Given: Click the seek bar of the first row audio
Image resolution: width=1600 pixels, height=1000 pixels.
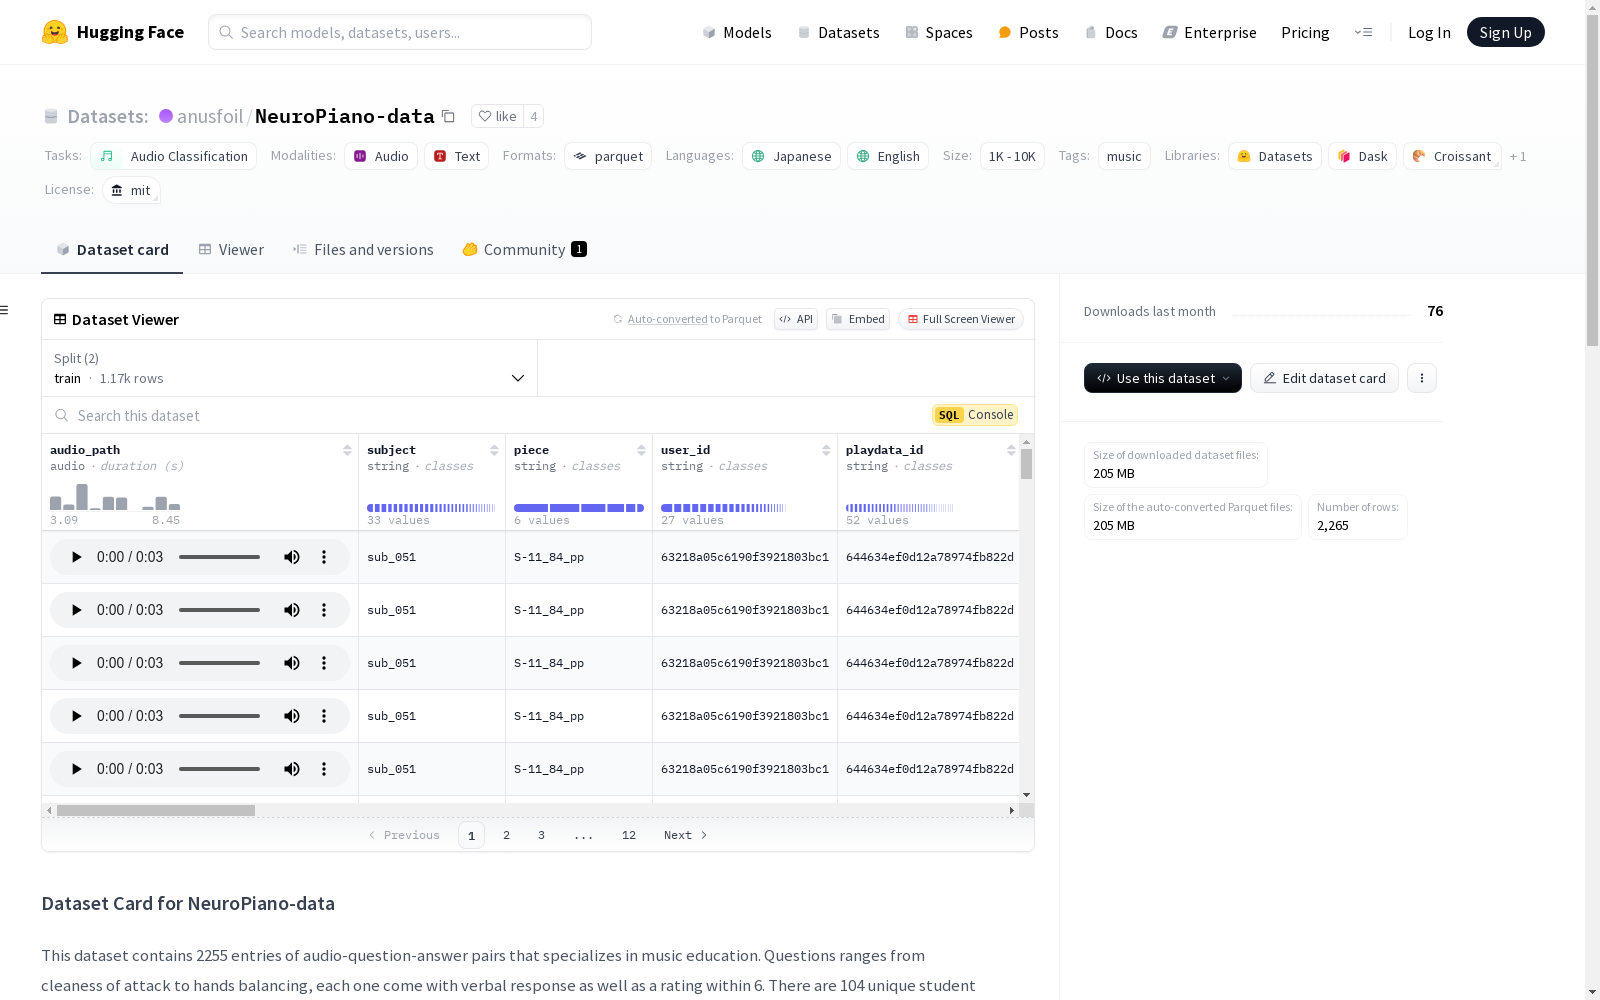Looking at the screenshot, I should (x=220, y=557).
